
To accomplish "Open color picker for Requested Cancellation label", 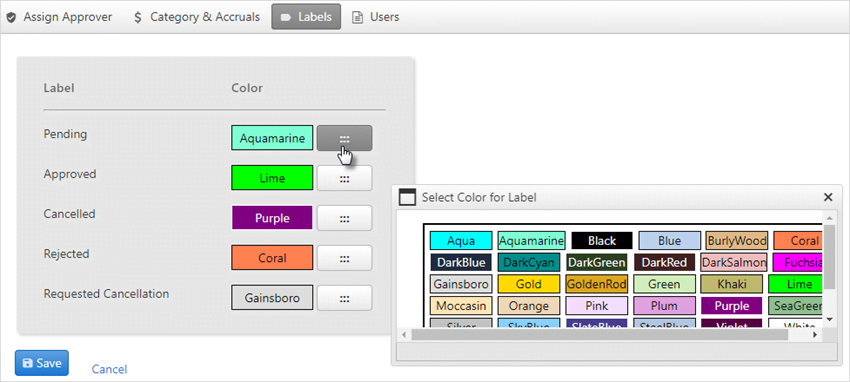I will click(344, 297).
